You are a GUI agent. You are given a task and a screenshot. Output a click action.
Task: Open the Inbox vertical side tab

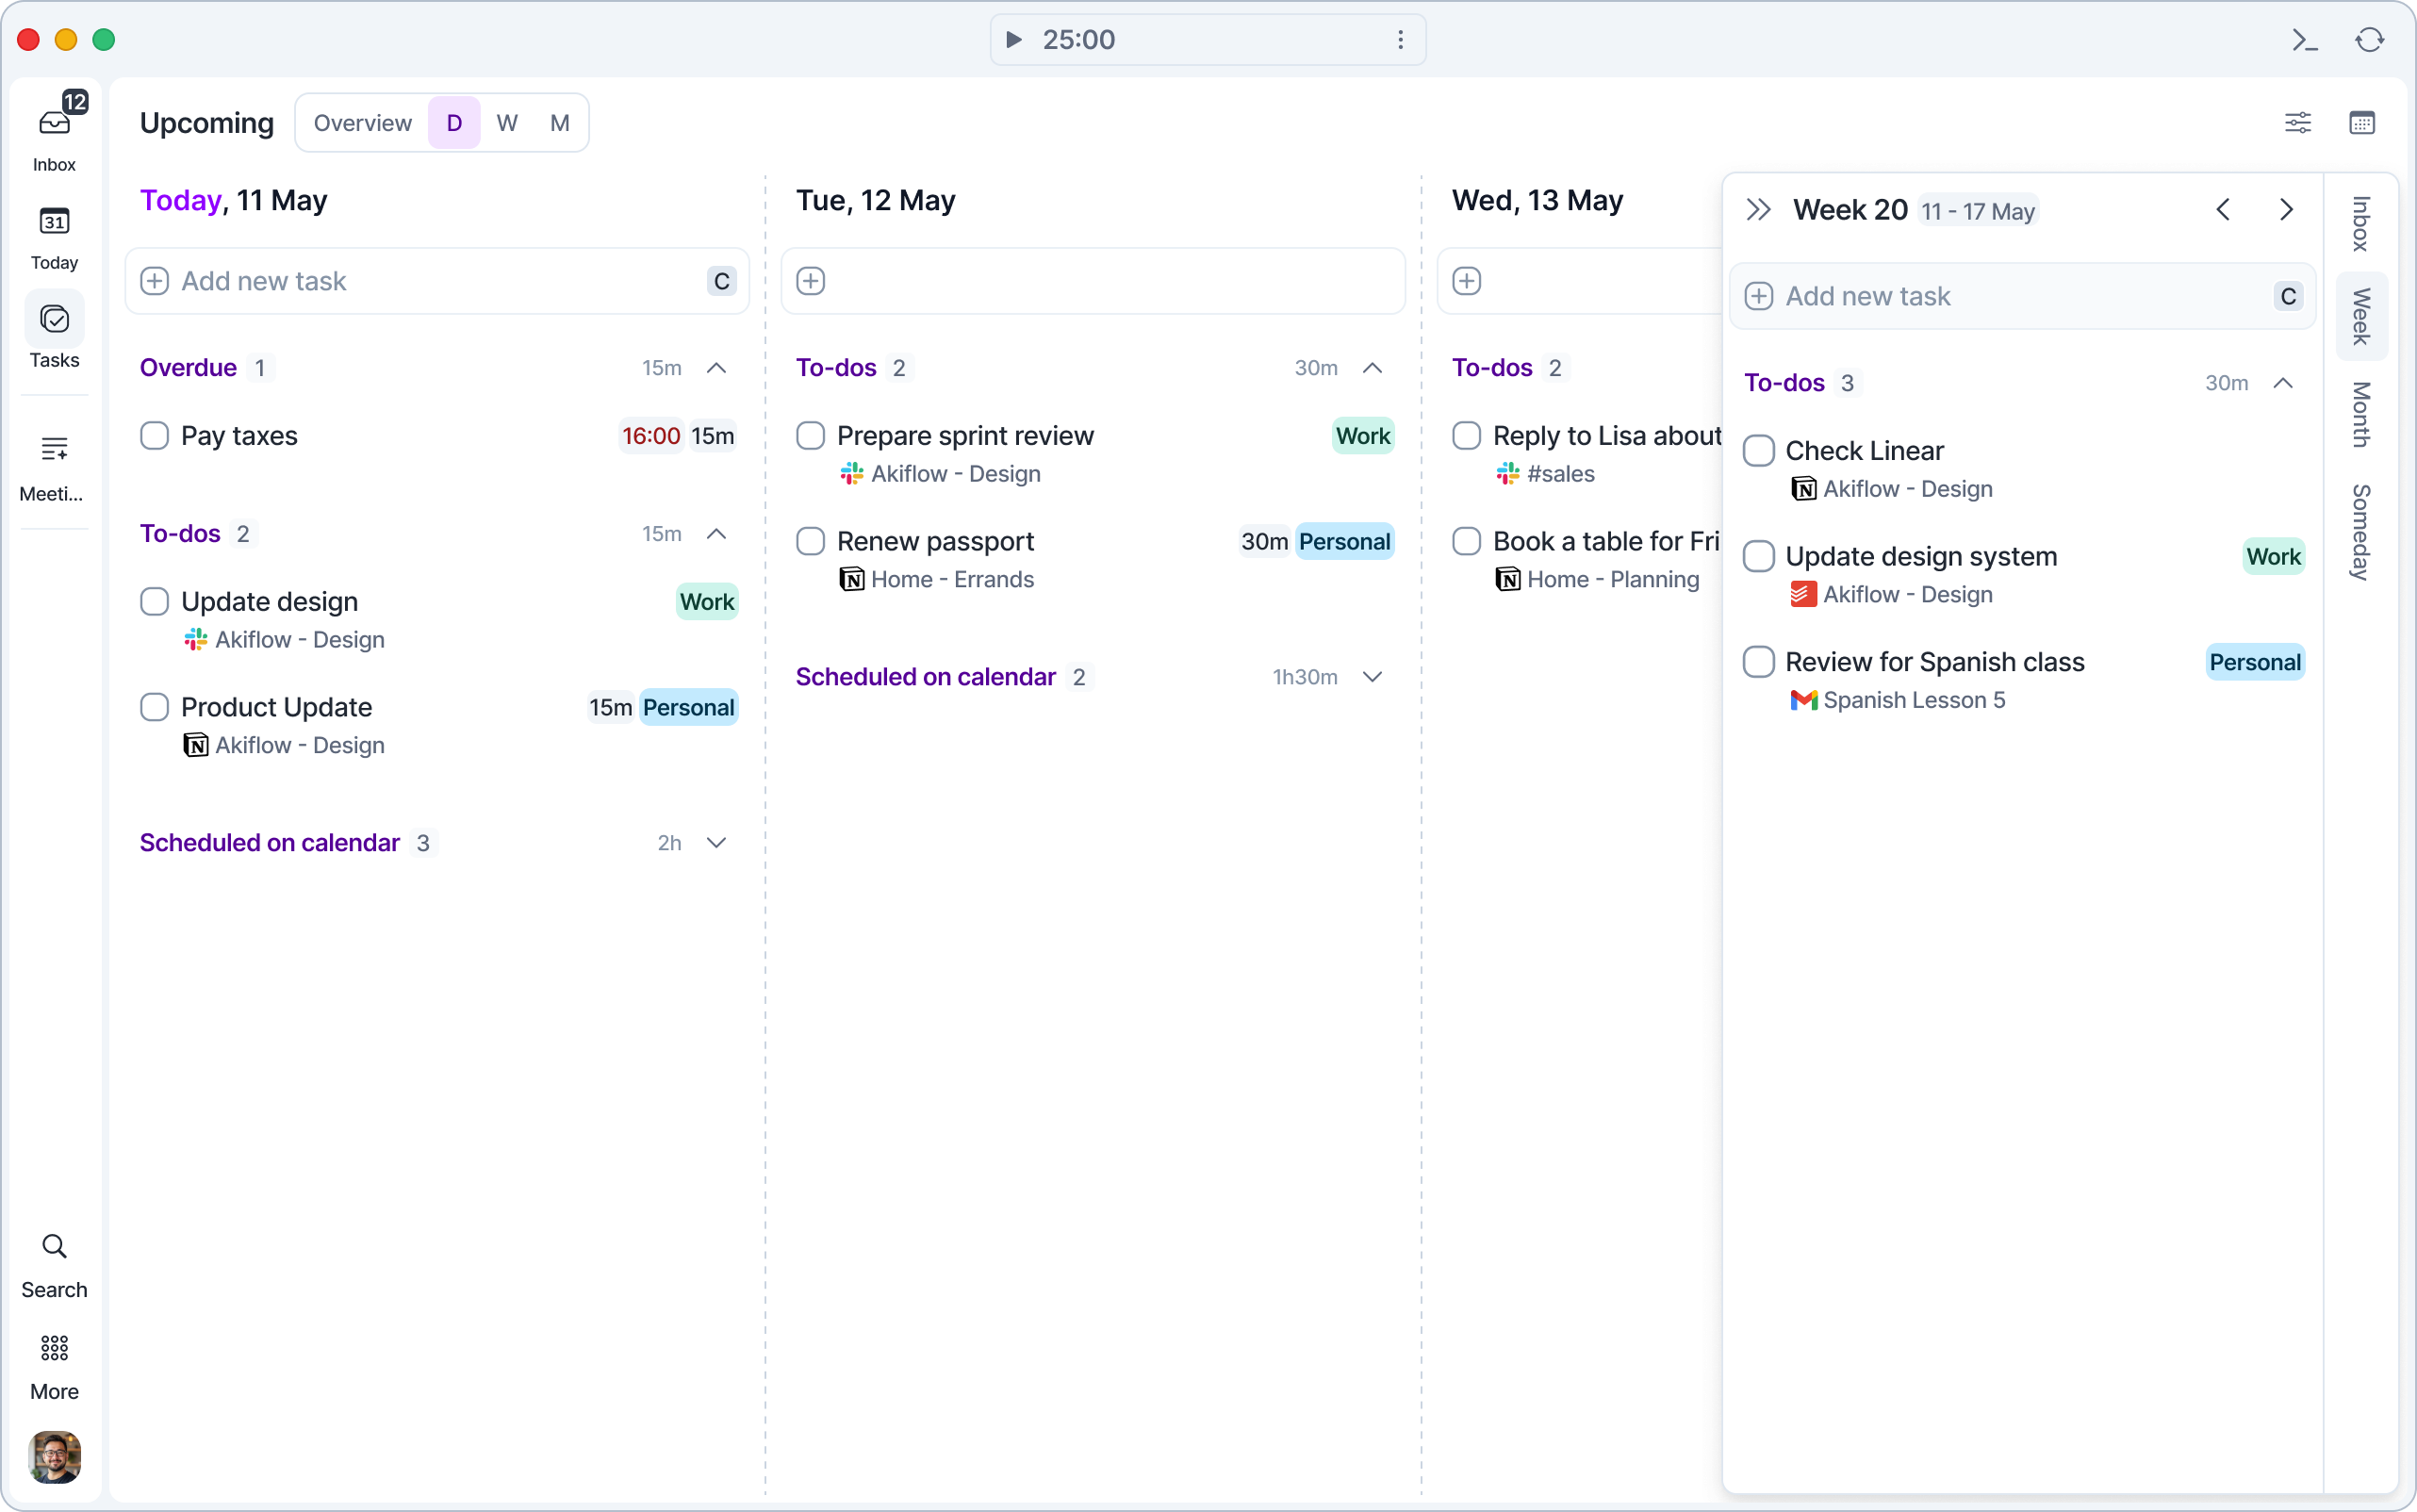pyautogui.click(x=2361, y=223)
